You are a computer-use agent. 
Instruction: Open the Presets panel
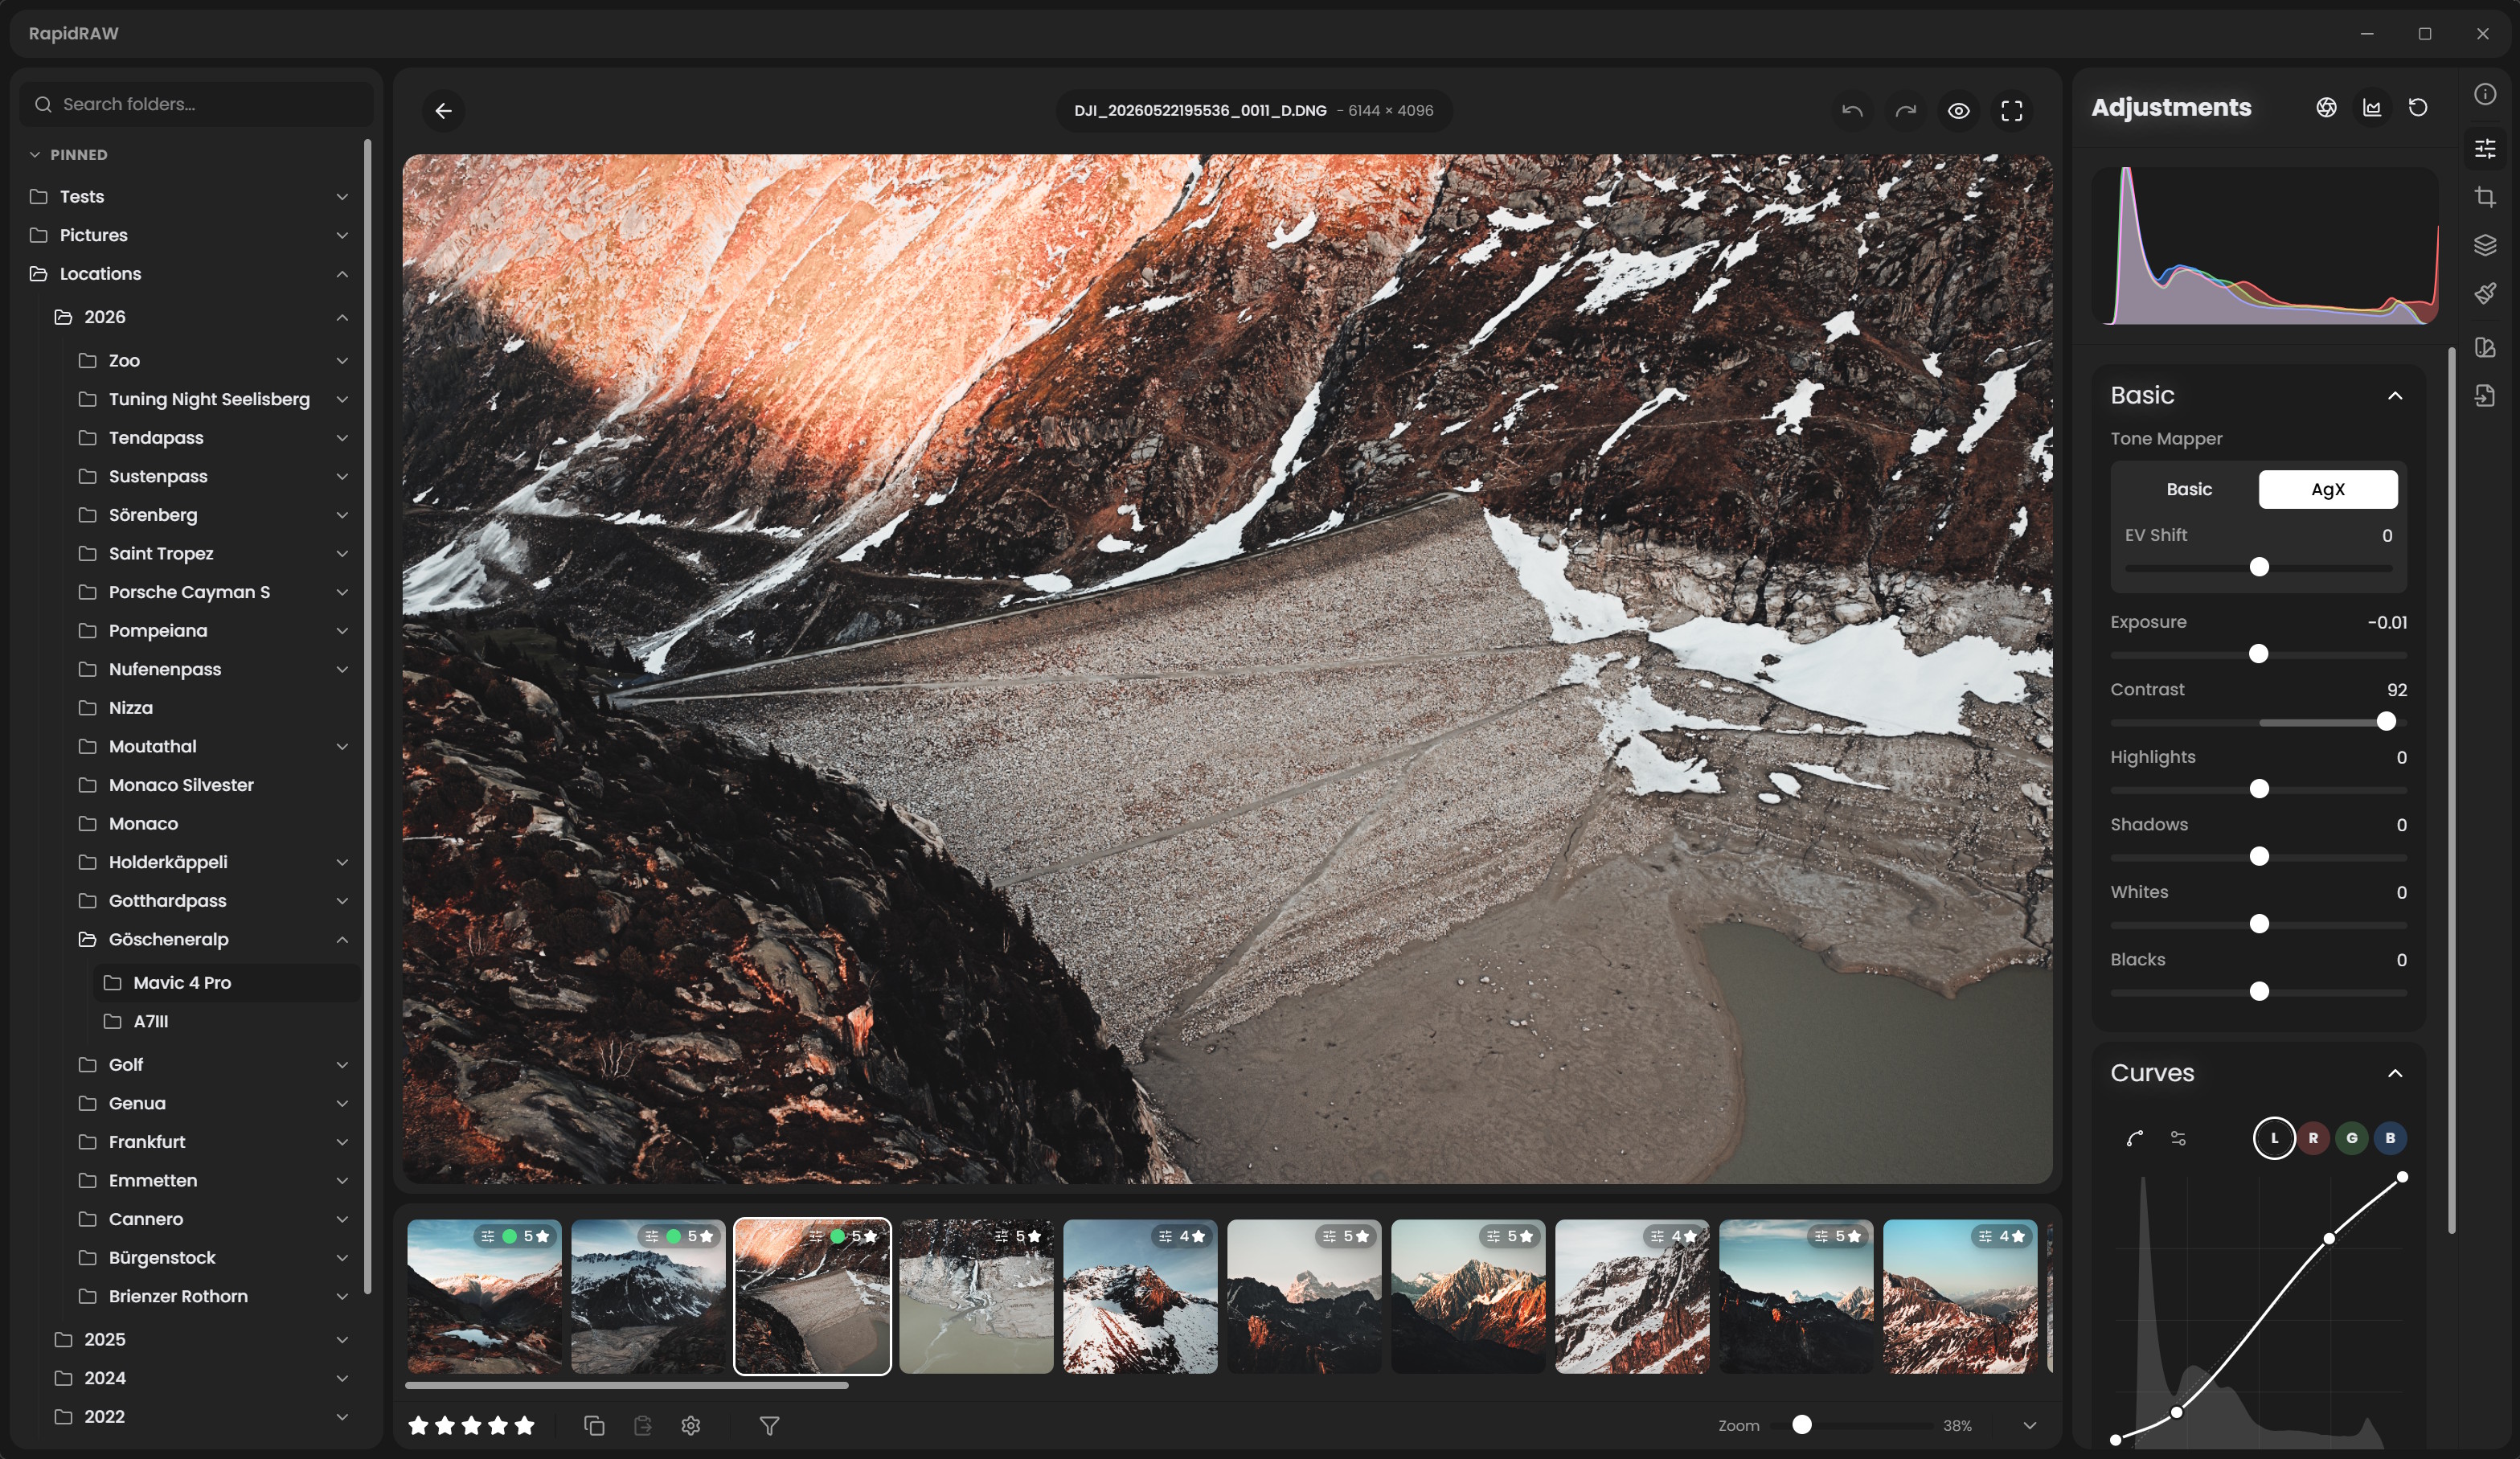[x=2485, y=347]
